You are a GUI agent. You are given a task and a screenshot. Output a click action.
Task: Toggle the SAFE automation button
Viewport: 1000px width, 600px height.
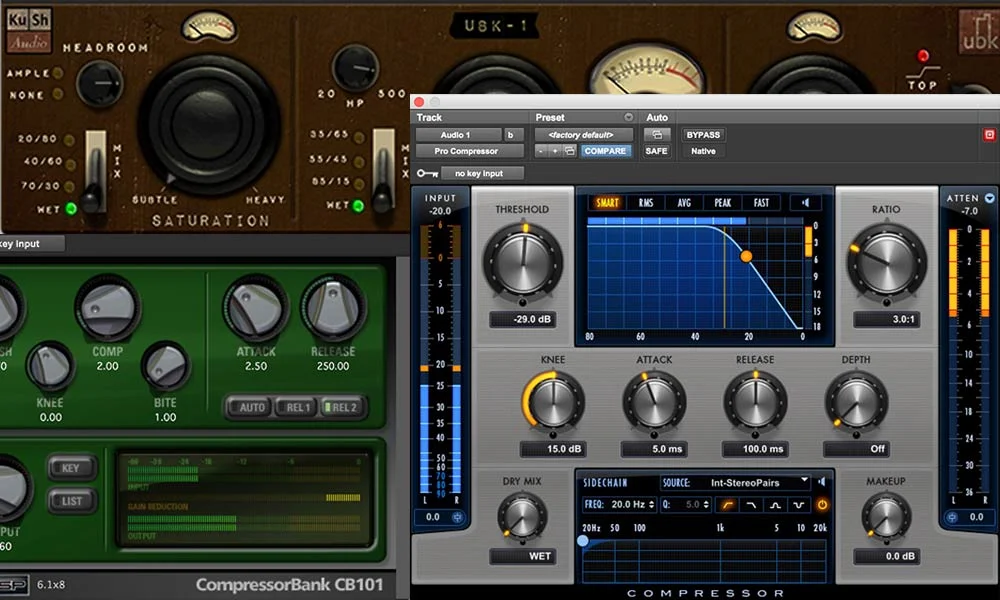coord(656,151)
